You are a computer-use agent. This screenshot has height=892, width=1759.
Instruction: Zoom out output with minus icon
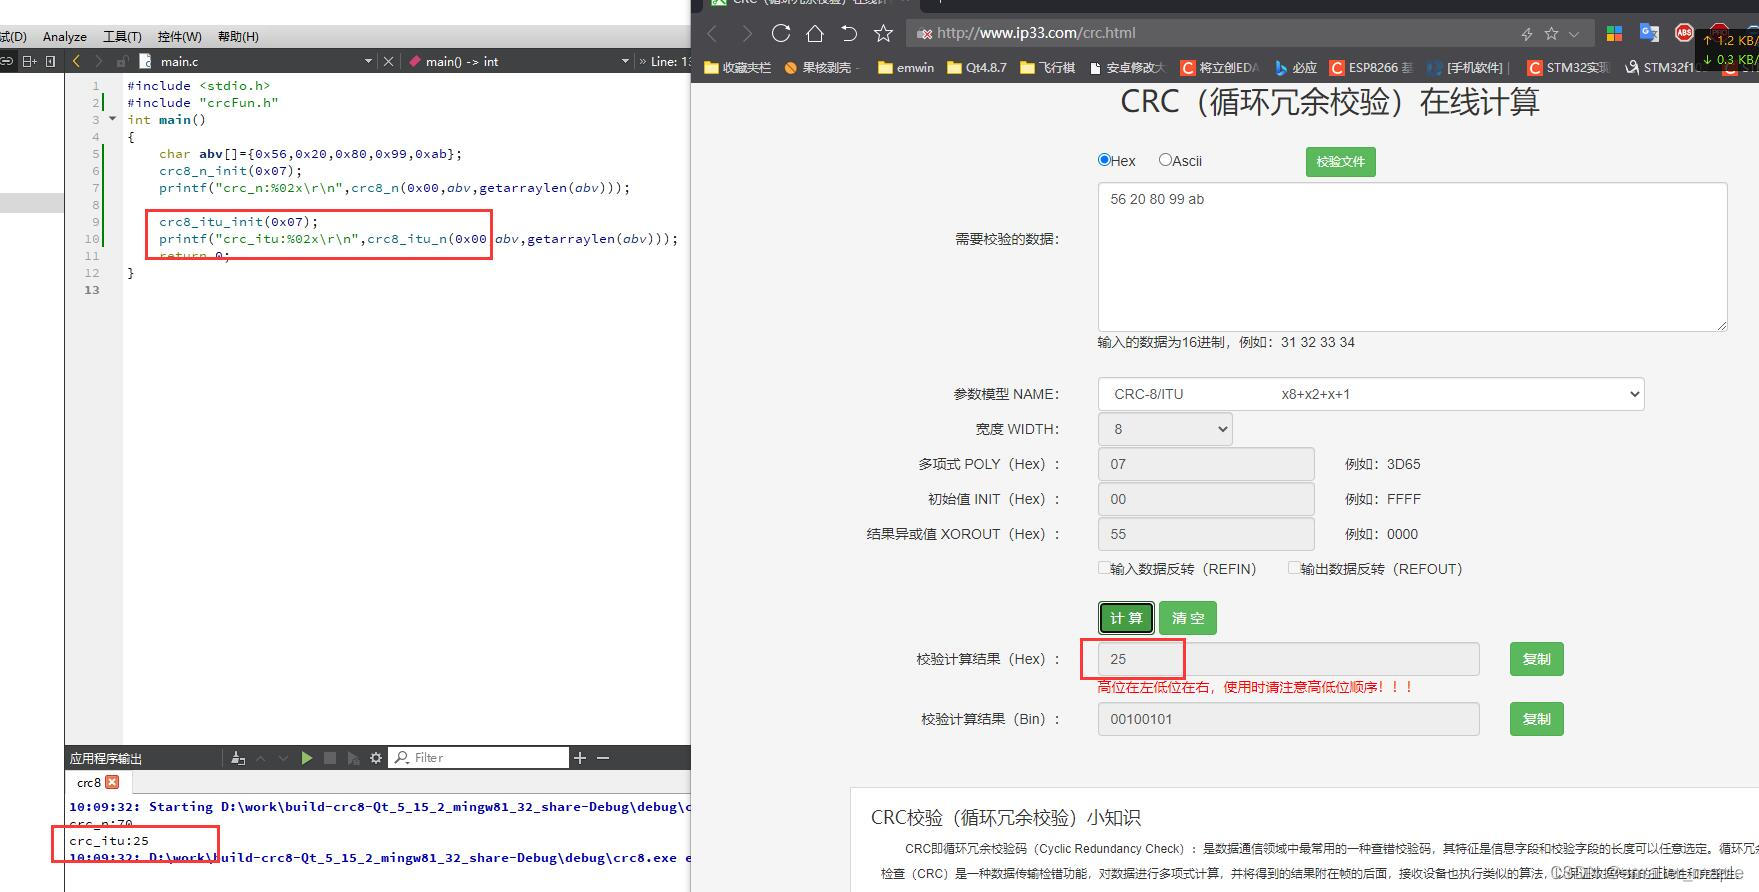pos(603,758)
